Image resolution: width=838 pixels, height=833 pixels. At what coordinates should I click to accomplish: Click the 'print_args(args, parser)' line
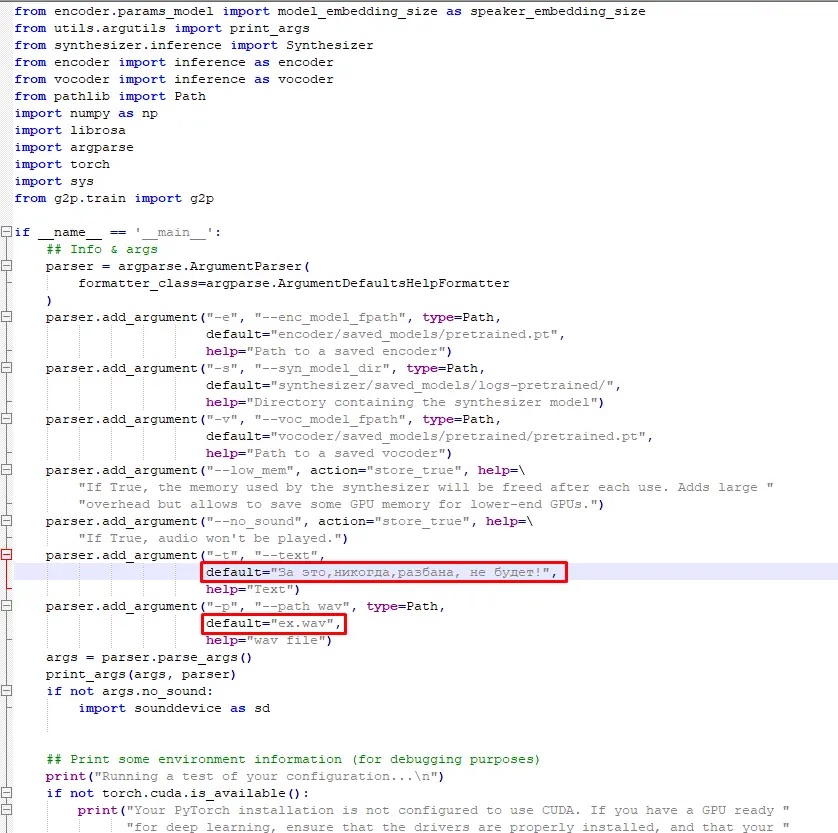[141, 674]
